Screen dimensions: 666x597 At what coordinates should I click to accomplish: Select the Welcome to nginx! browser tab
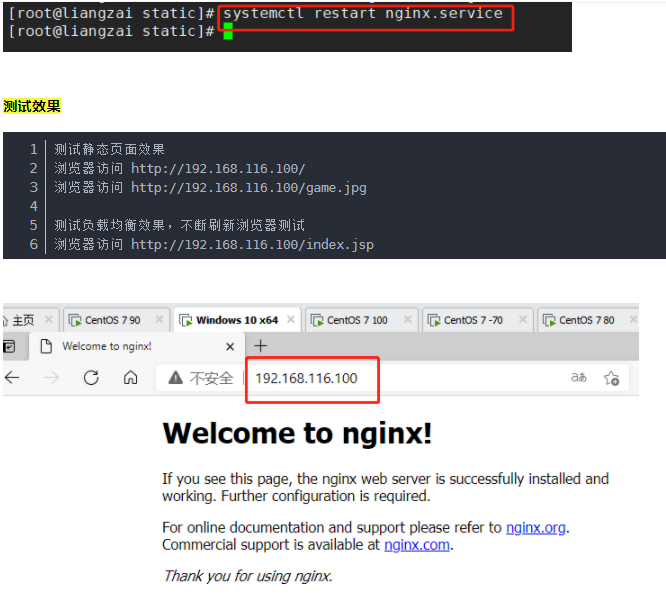coord(136,346)
